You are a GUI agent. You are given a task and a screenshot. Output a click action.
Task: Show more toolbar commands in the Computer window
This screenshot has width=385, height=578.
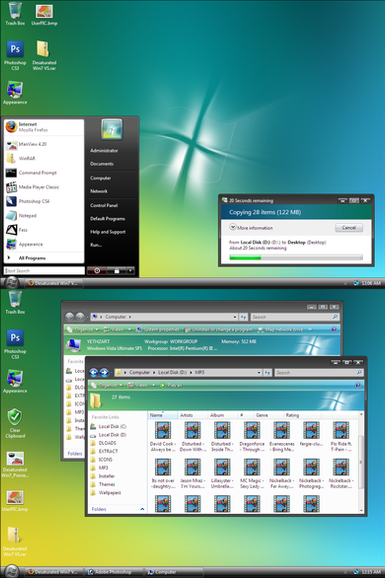click(x=310, y=330)
